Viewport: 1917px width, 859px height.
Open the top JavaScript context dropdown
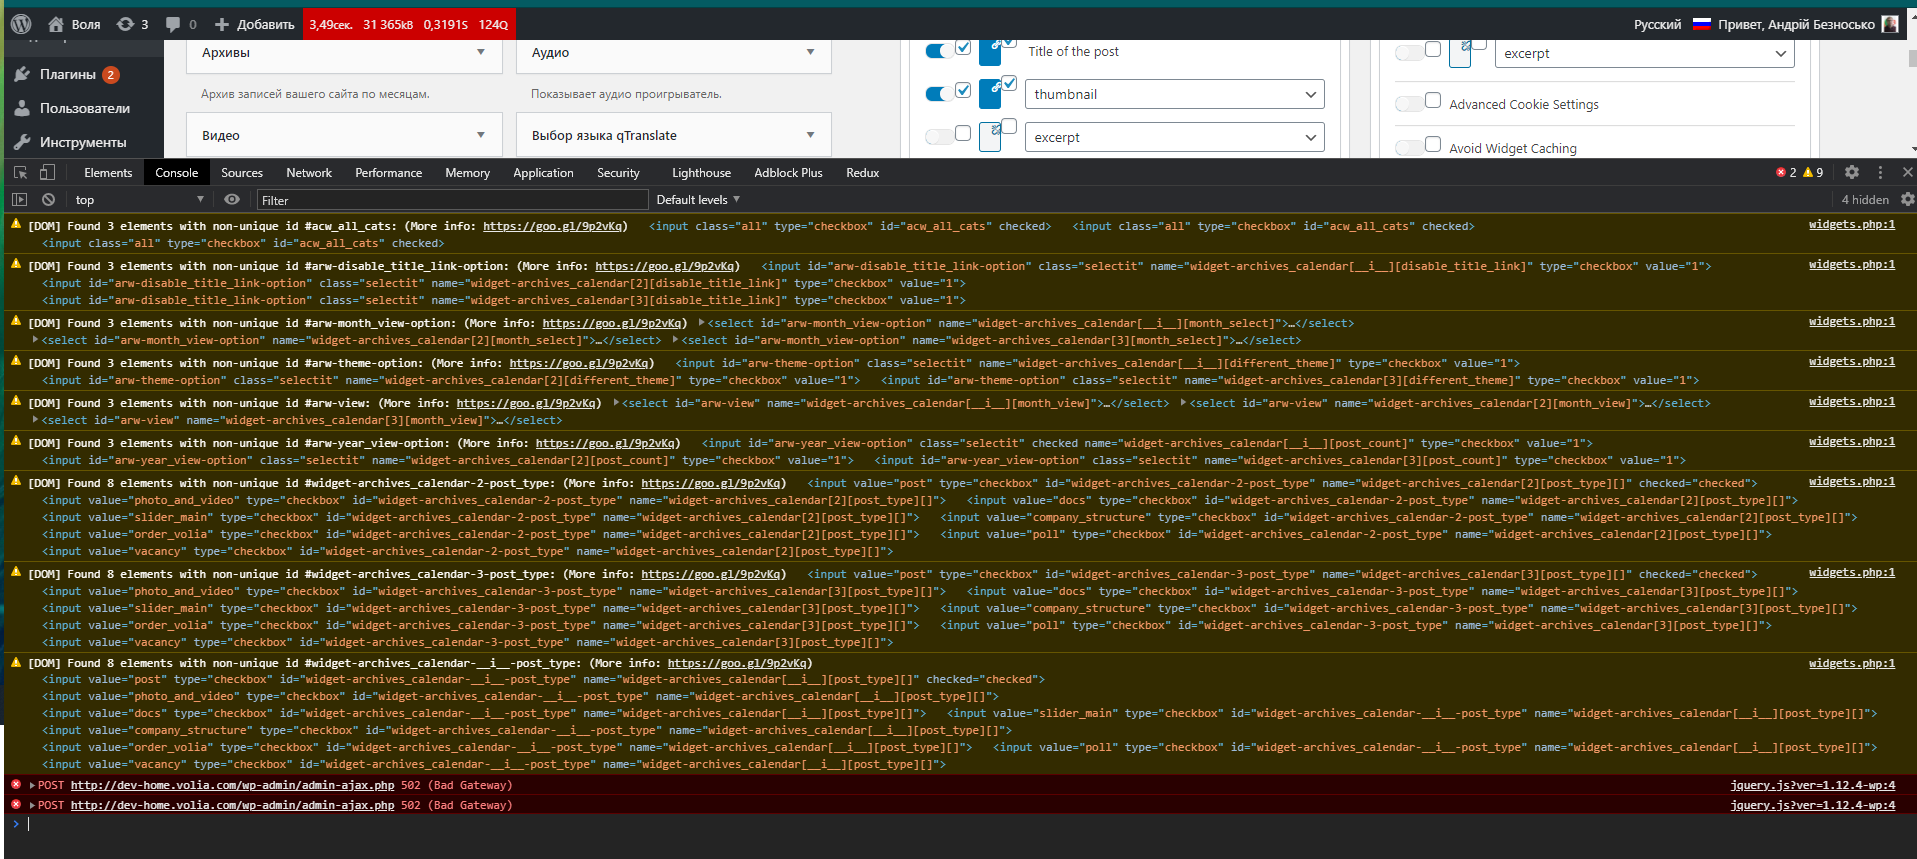click(139, 200)
